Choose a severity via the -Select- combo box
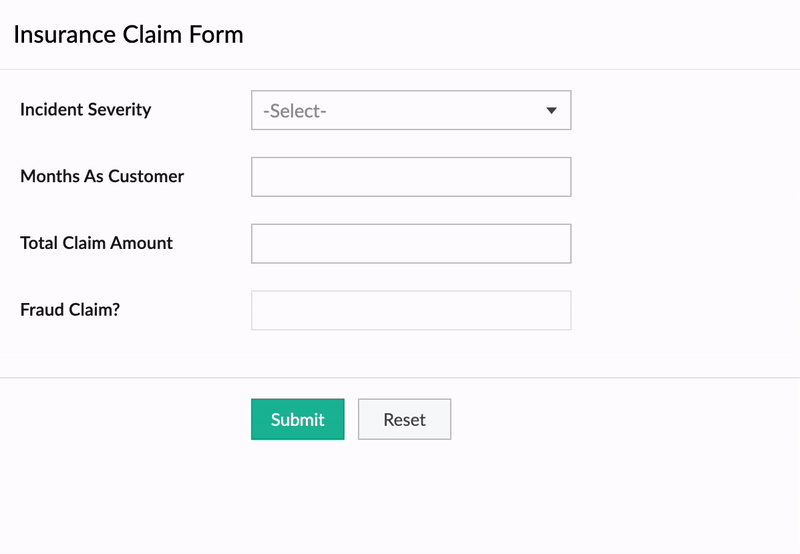This screenshot has width=800, height=554. (410, 111)
